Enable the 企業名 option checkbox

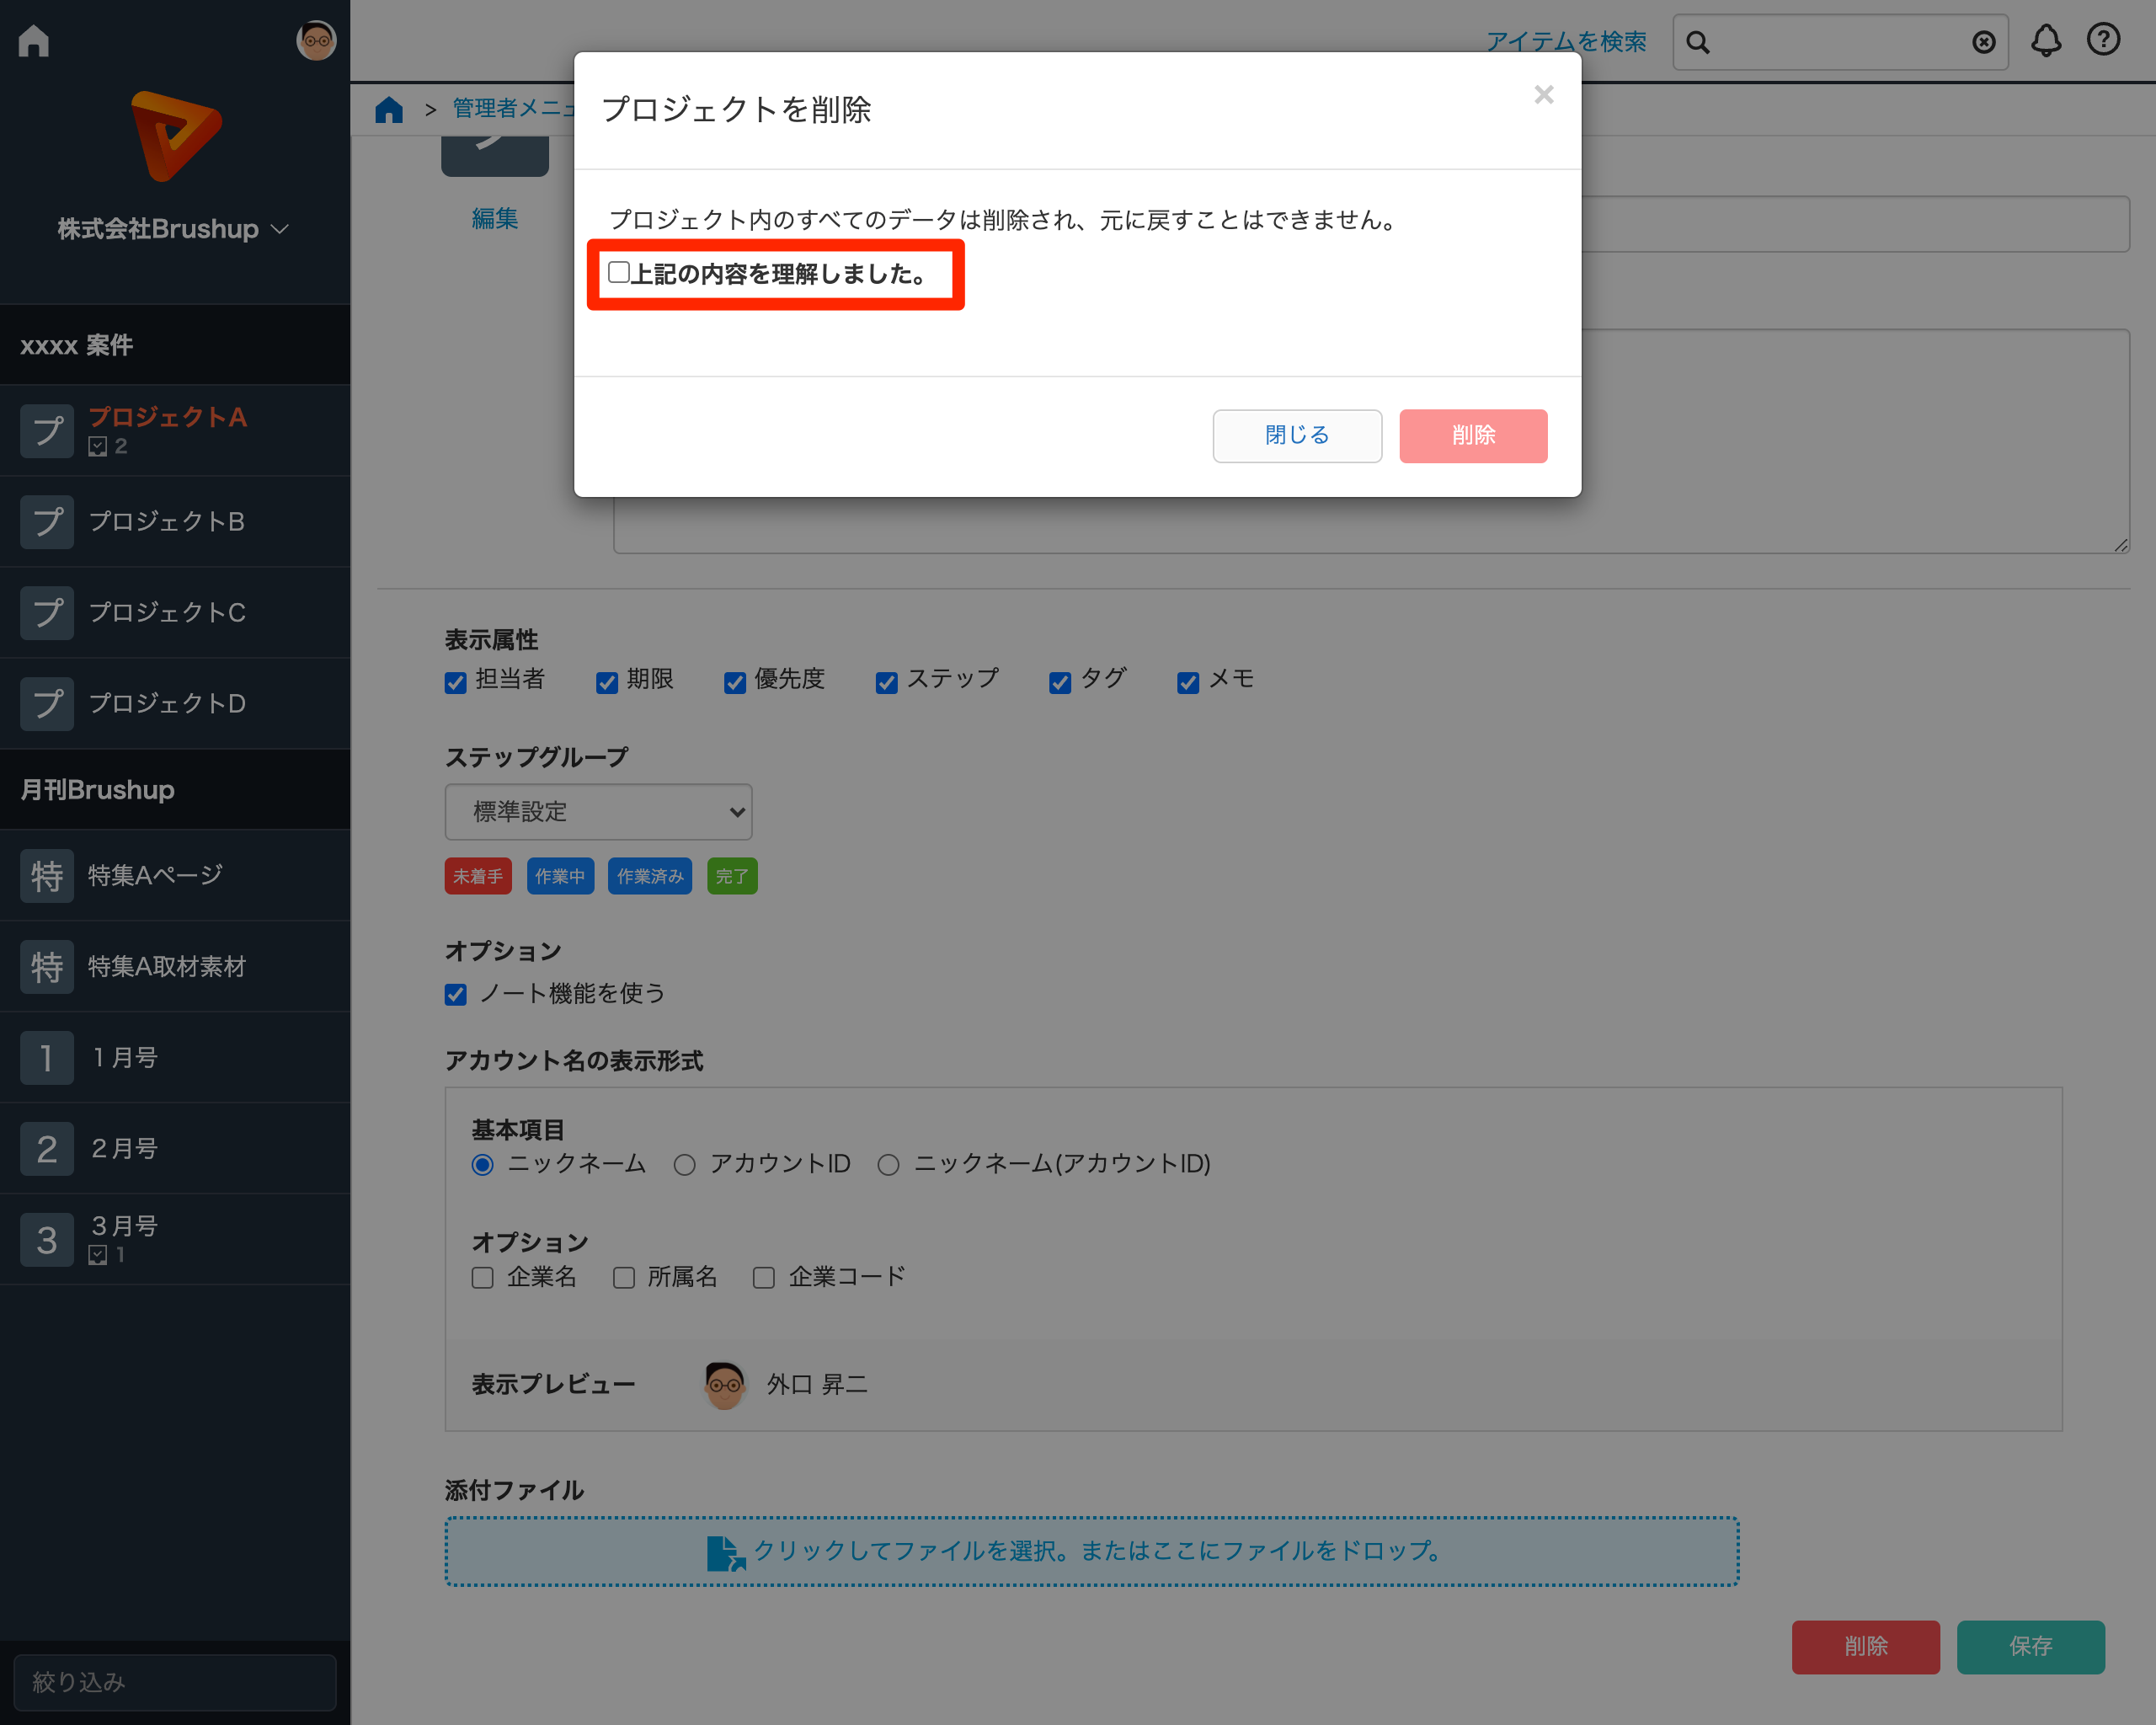pos(483,1278)
